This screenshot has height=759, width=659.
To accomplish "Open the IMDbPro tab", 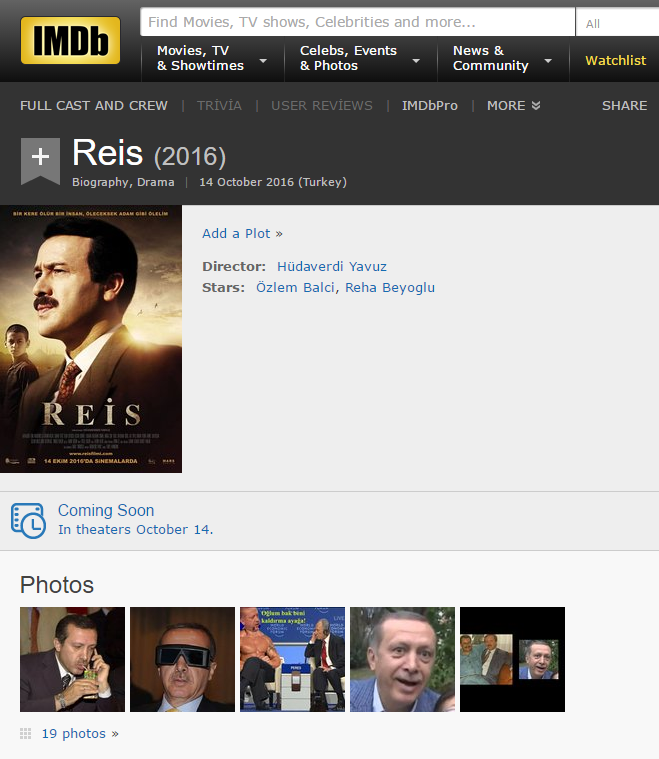I will coord(429,106).
